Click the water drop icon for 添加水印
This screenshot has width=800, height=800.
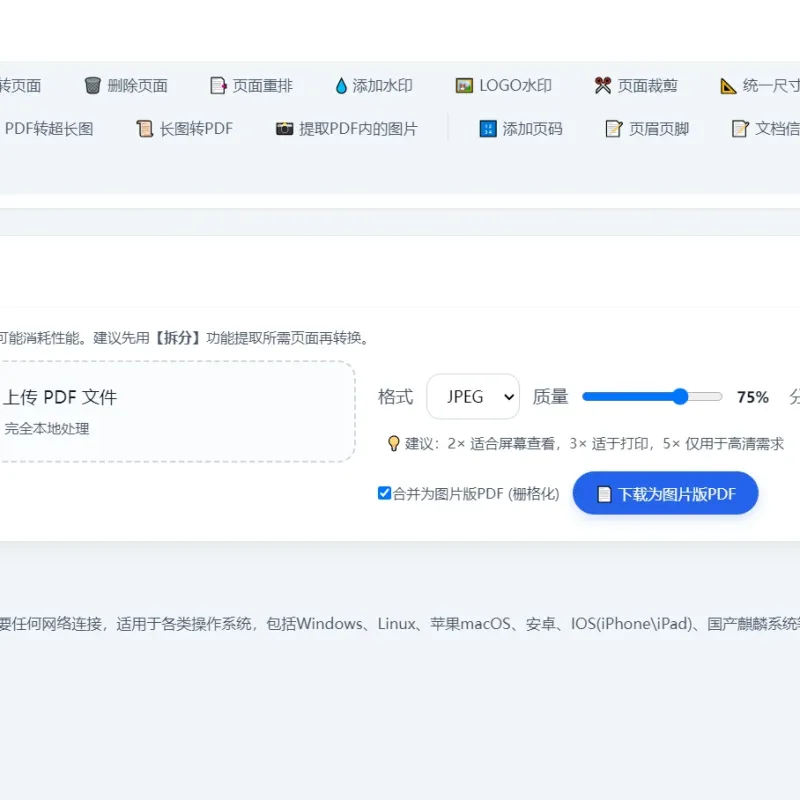point(341,85)
